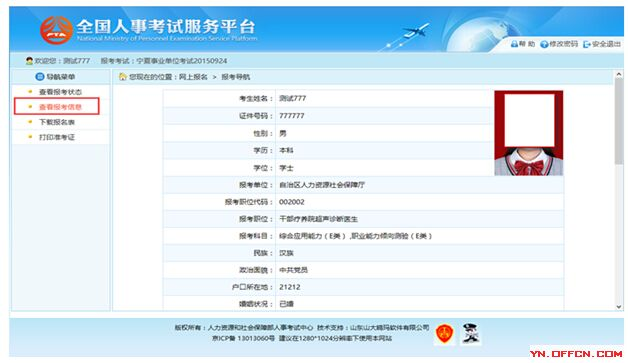Viewport: 628px width, 363px height.
Task: Click the scrollbar down arrow
Action: (619, 307)
